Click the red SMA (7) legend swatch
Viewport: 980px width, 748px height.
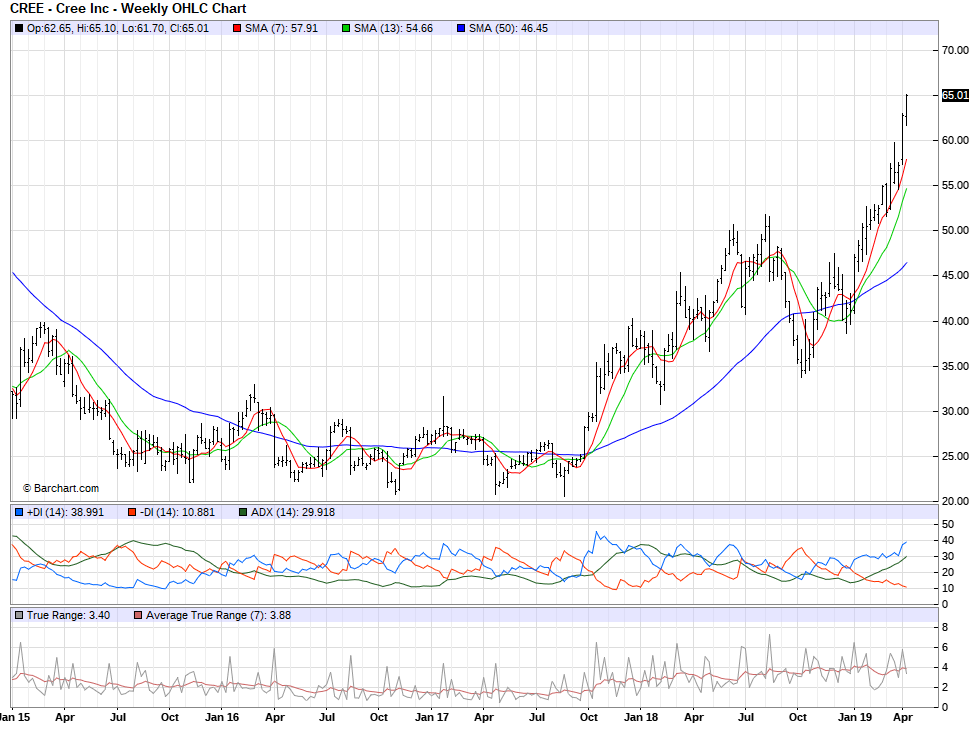pyautogui.click(x=237, y=28)
